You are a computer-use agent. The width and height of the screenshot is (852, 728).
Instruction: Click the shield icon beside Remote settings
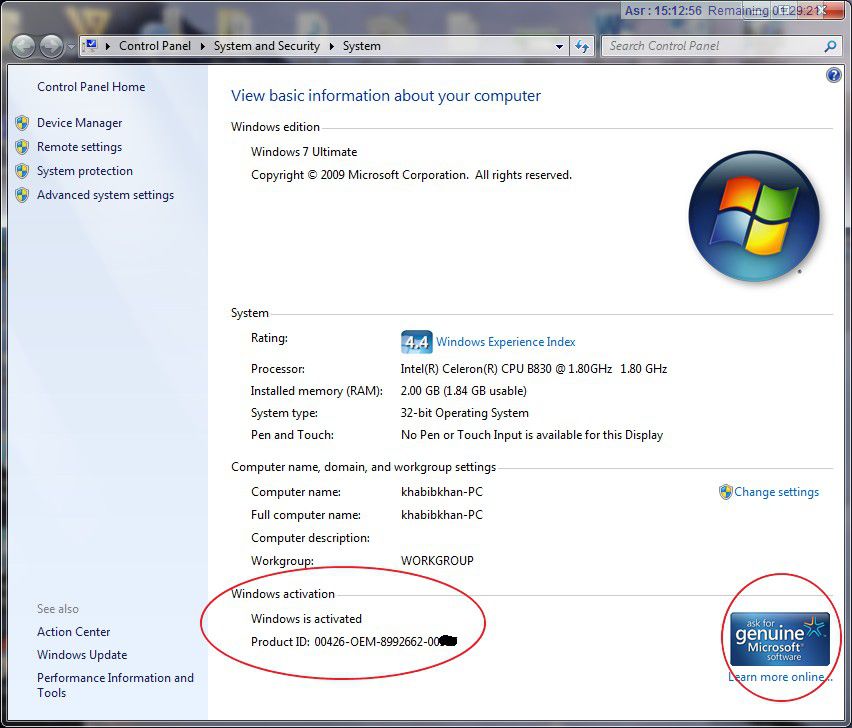[22, 147]
